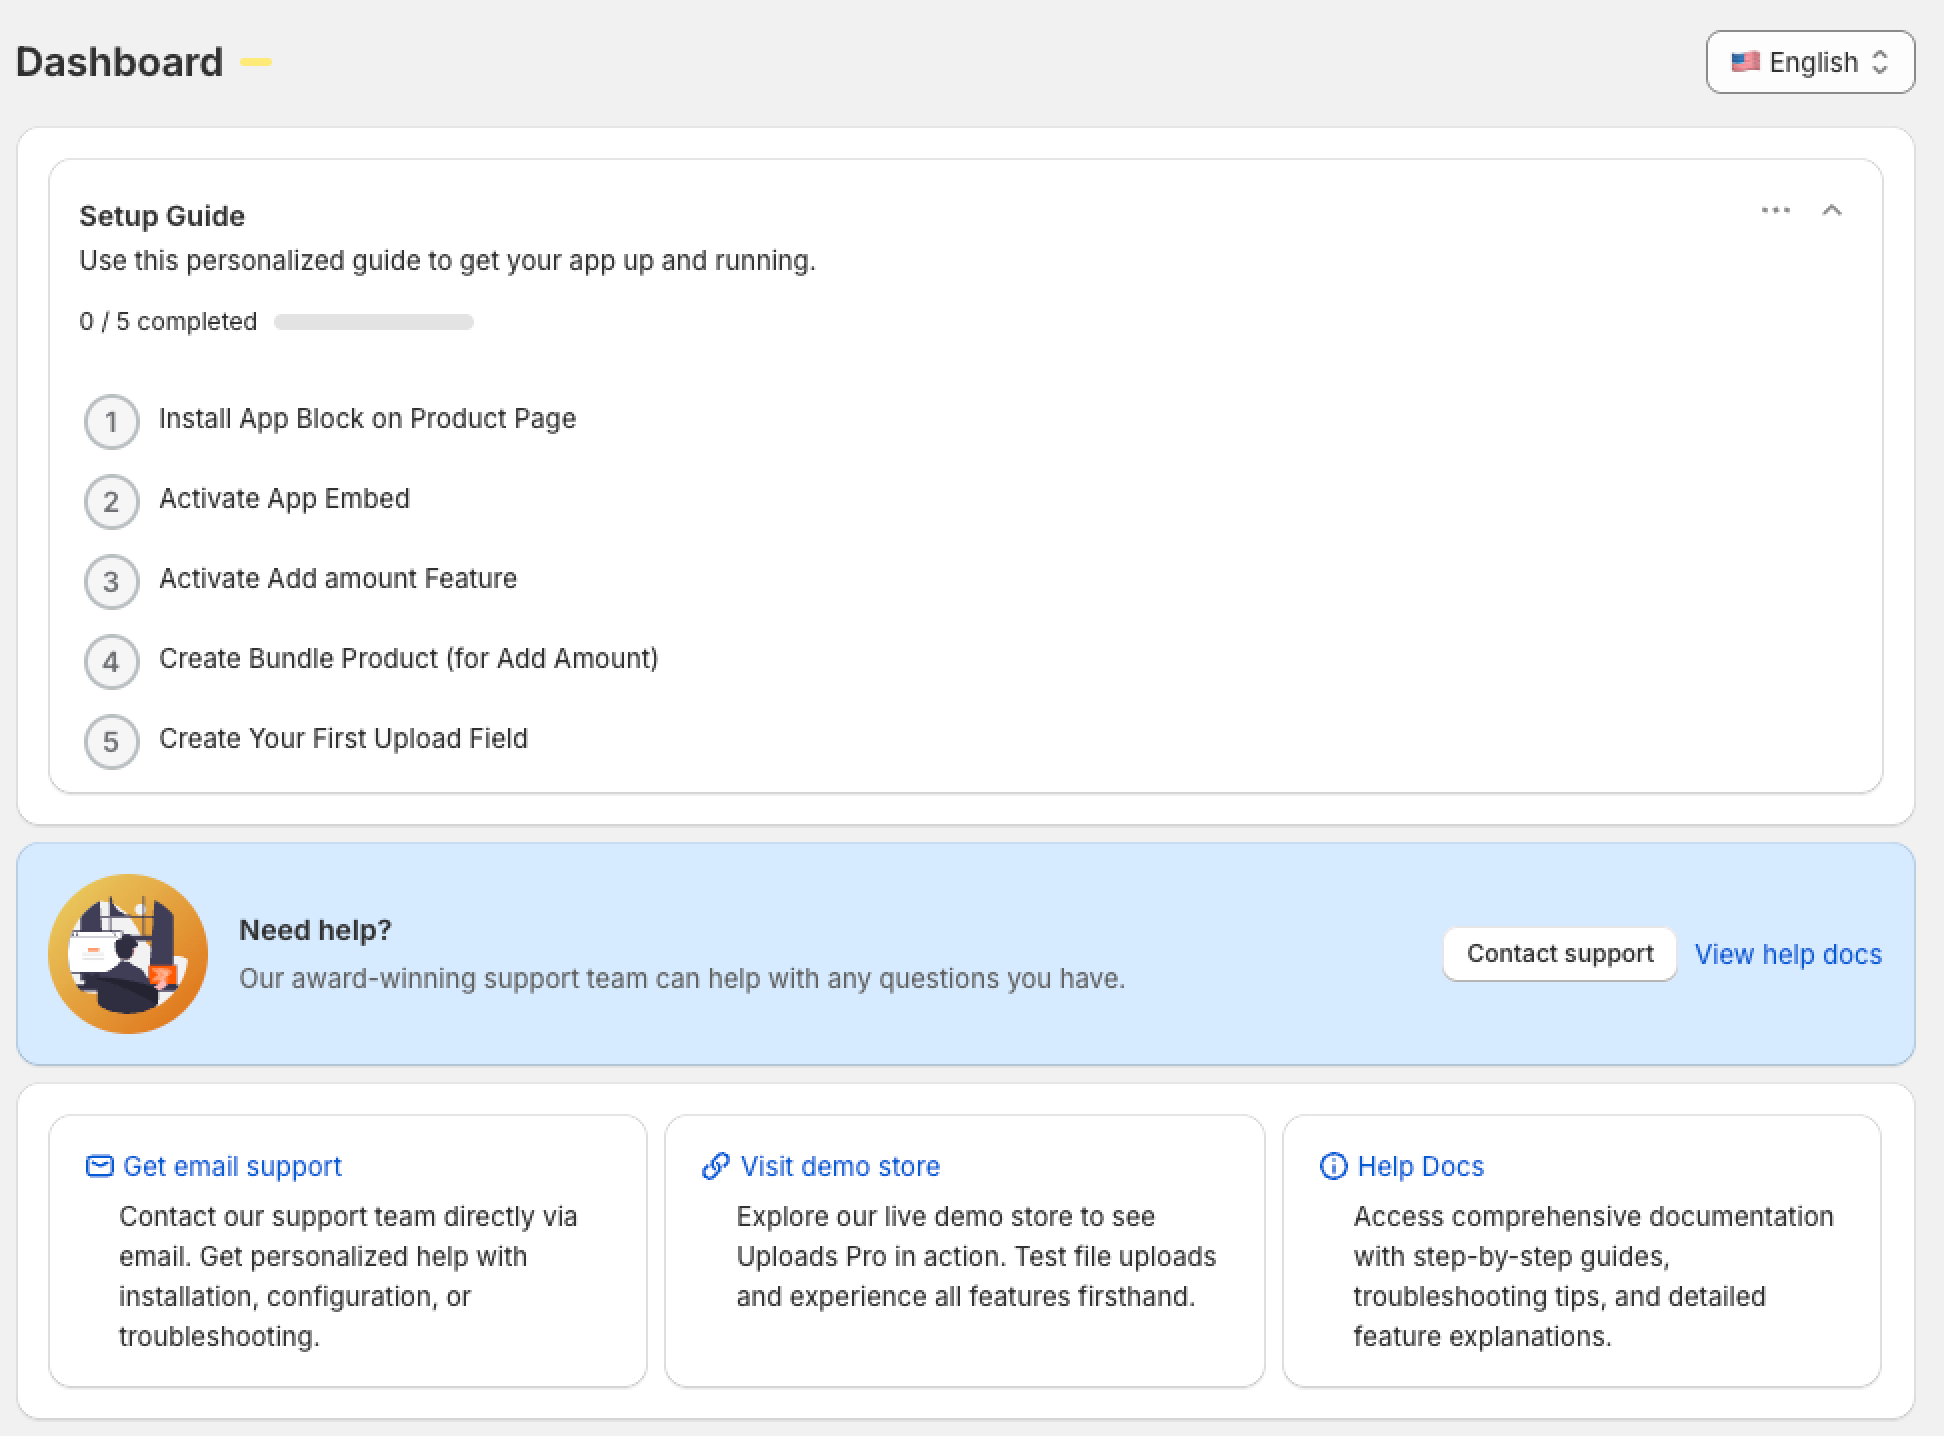This screenshot has height=1436, width=1944.
Task: Collapse the Setup Guide with chevron
Action: (x=1832, y=210)
